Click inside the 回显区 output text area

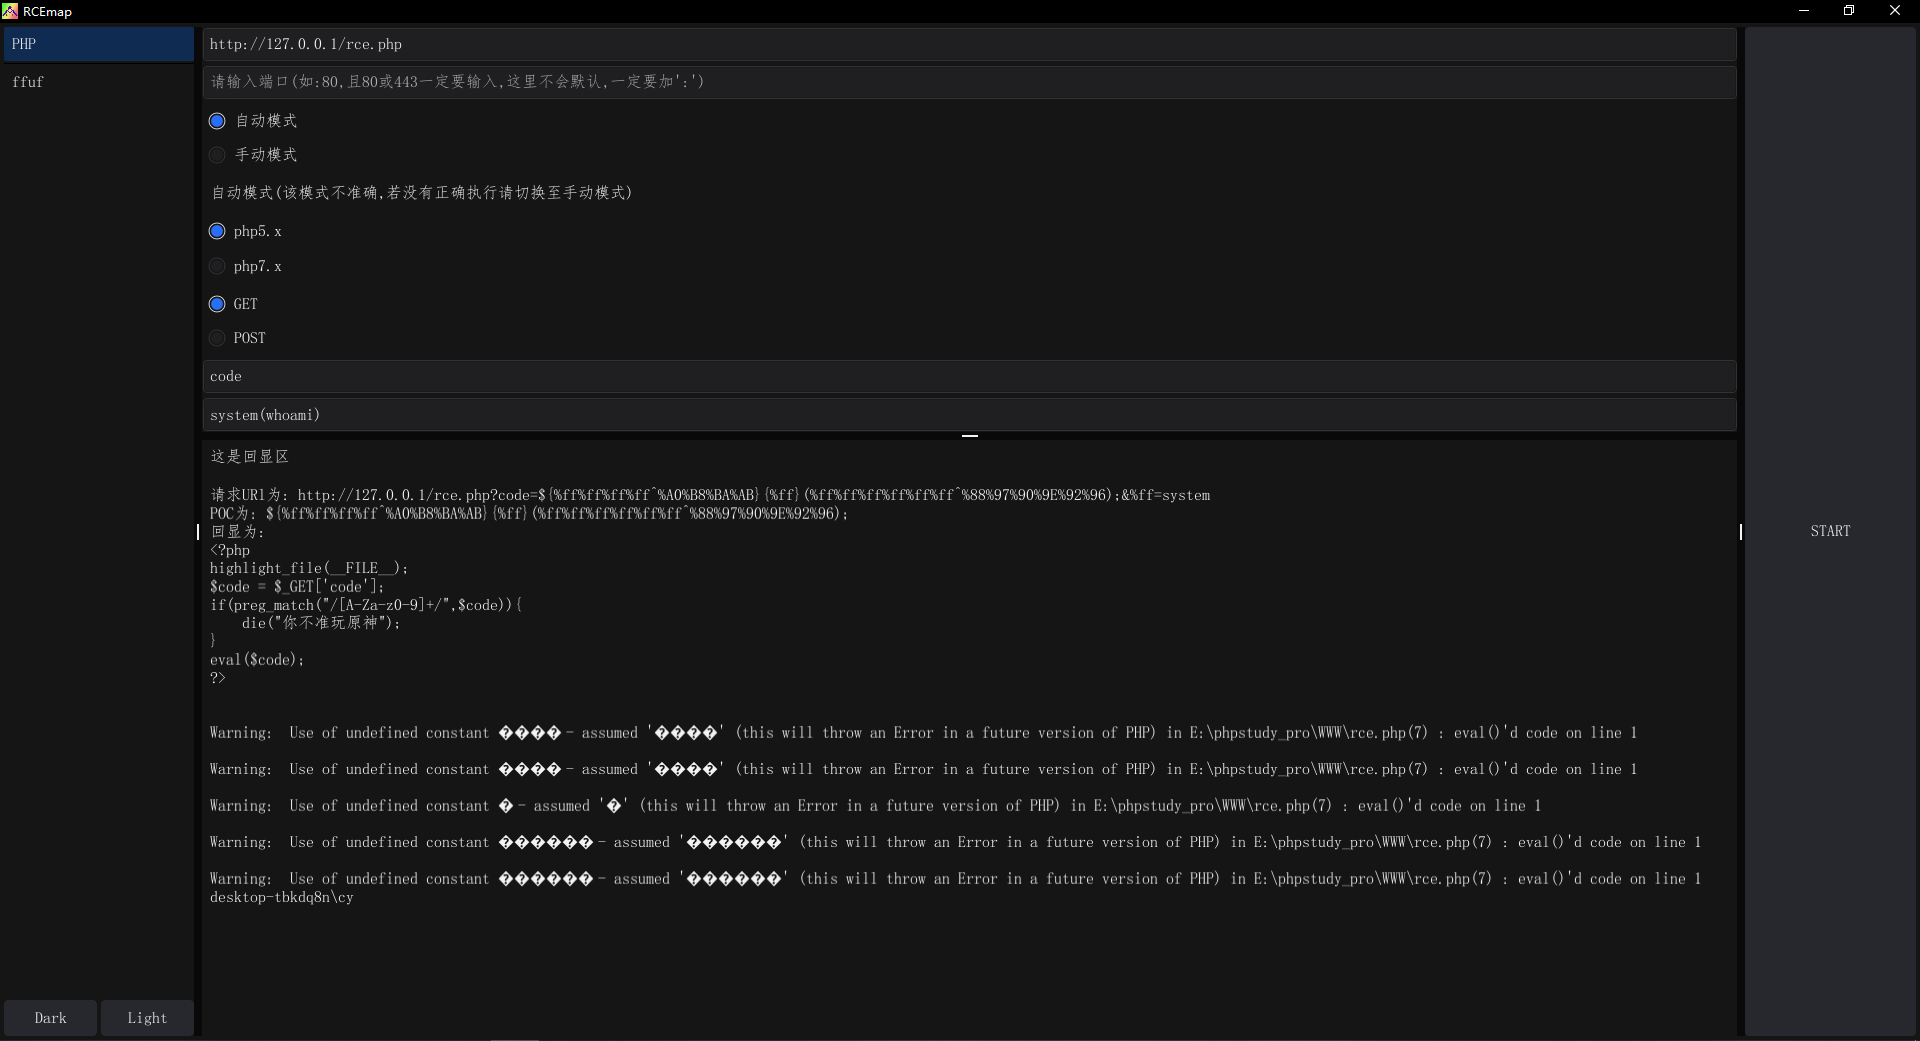click(968, 960)
